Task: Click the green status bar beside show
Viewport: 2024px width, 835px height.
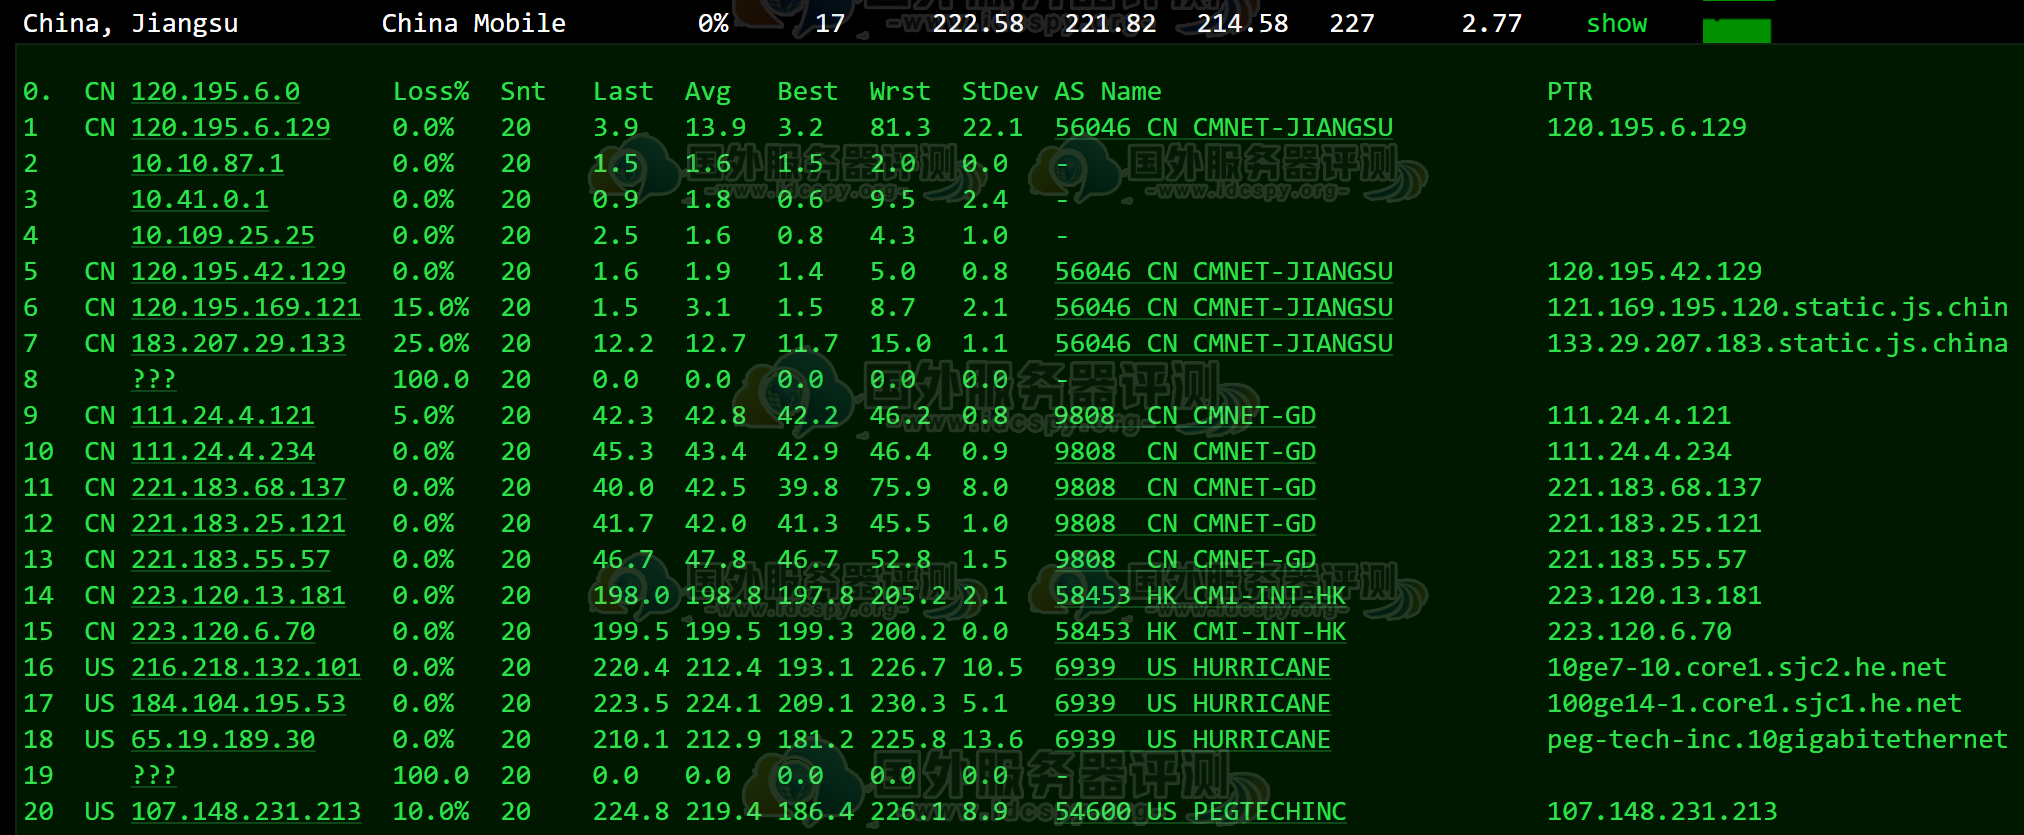Action: (1737, 31)
